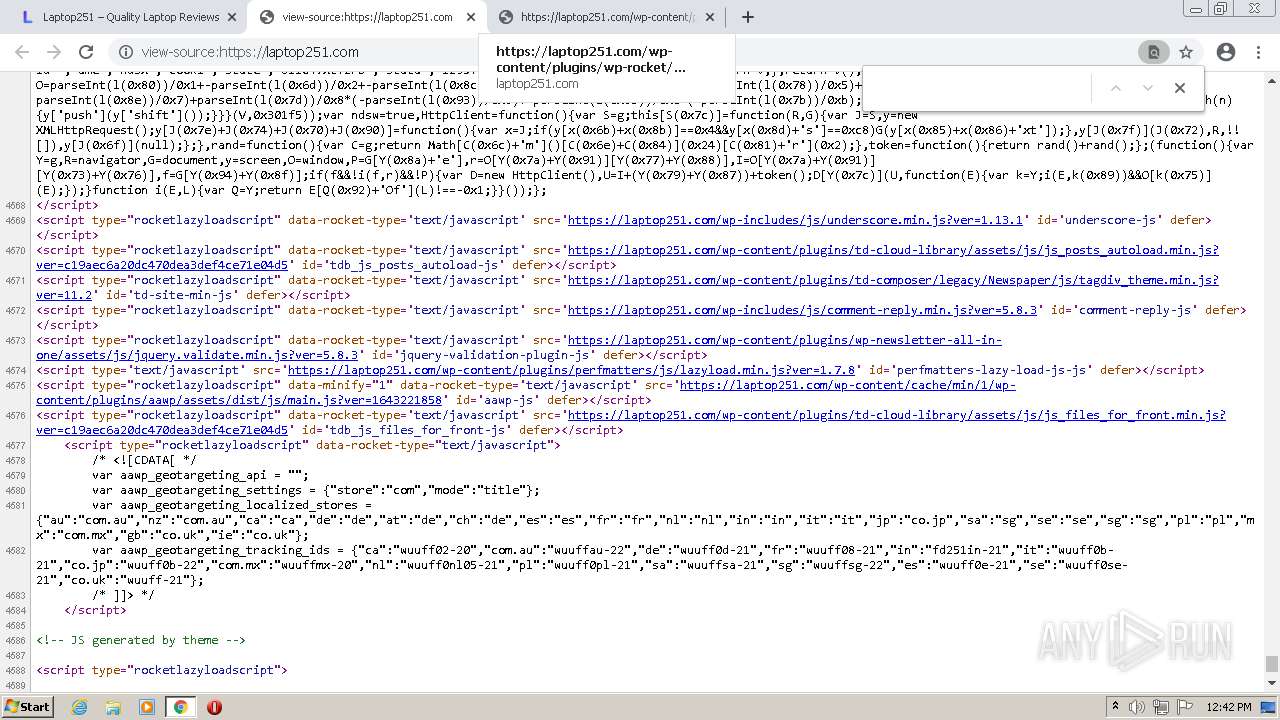Open the Action Center flag icon
Screen dimensions: 1280x720
point(1185,707)
